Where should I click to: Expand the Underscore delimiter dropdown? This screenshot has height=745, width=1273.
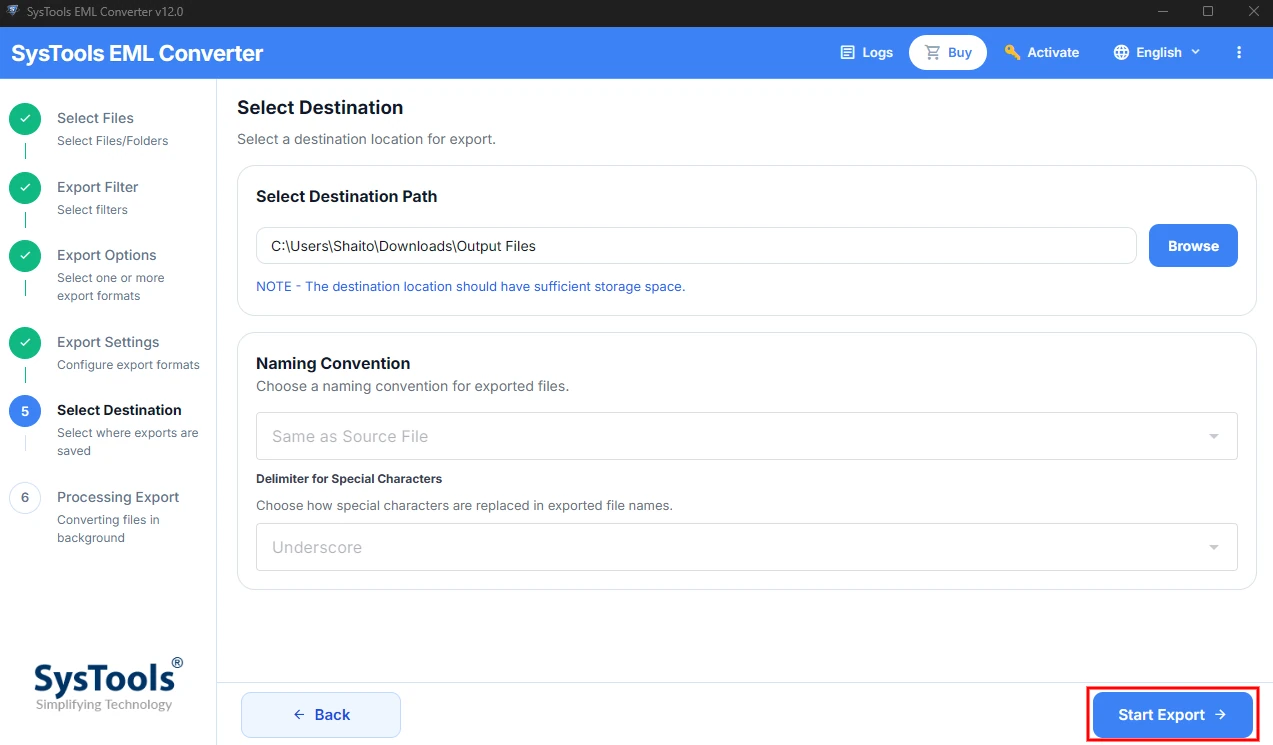point(746,547)
